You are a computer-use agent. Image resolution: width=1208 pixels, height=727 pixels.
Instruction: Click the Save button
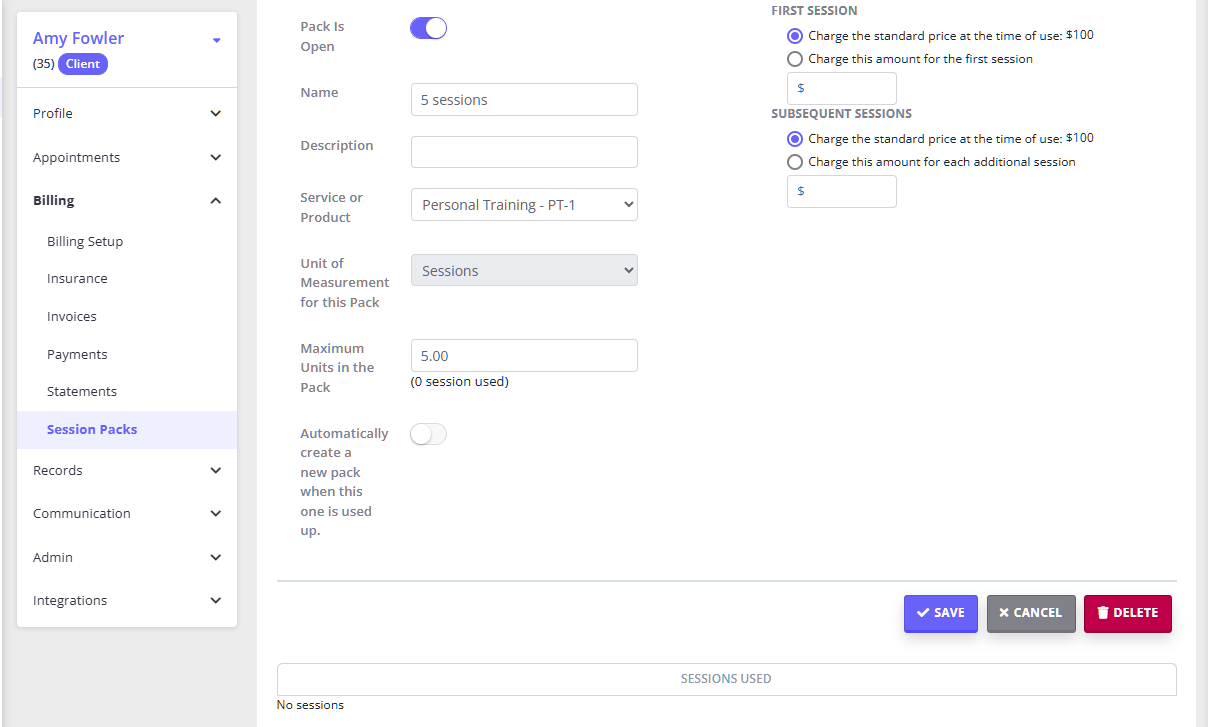coord(940,613)
